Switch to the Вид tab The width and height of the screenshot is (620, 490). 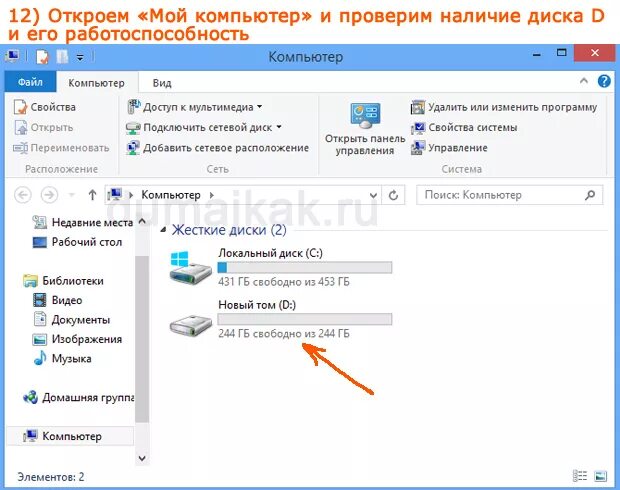(162, 83)
